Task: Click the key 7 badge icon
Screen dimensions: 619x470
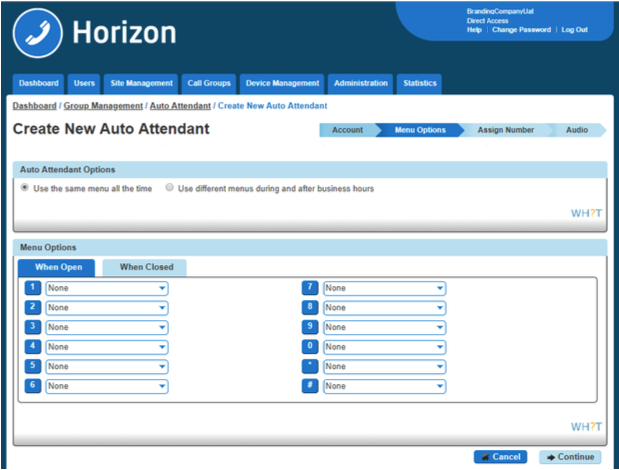Action: 310,288
